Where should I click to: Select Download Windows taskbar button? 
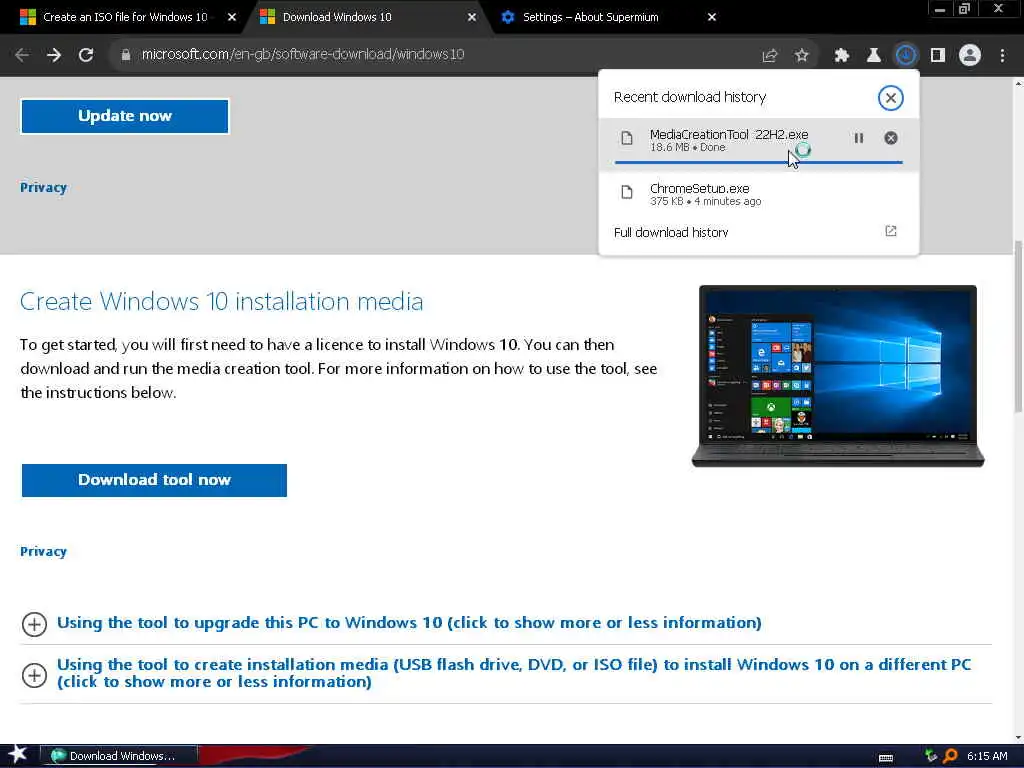tap(119, 756)
